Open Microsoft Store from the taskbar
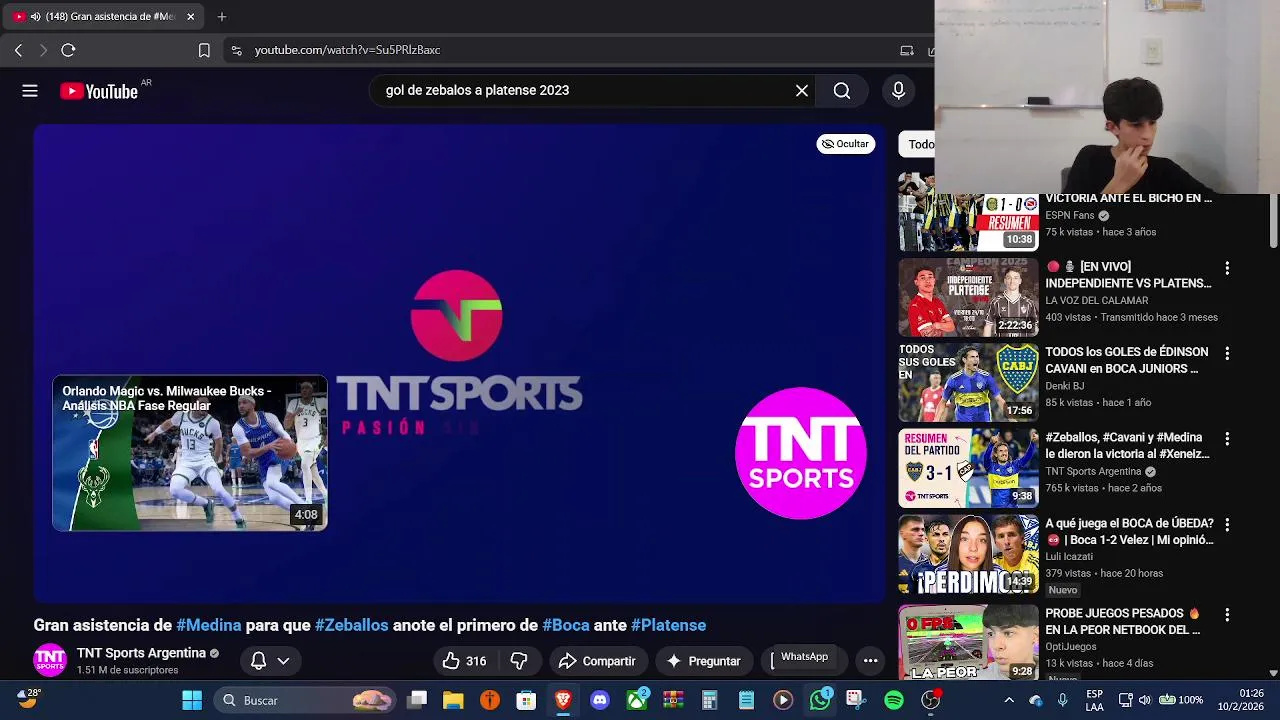 (x=526, y=700)
